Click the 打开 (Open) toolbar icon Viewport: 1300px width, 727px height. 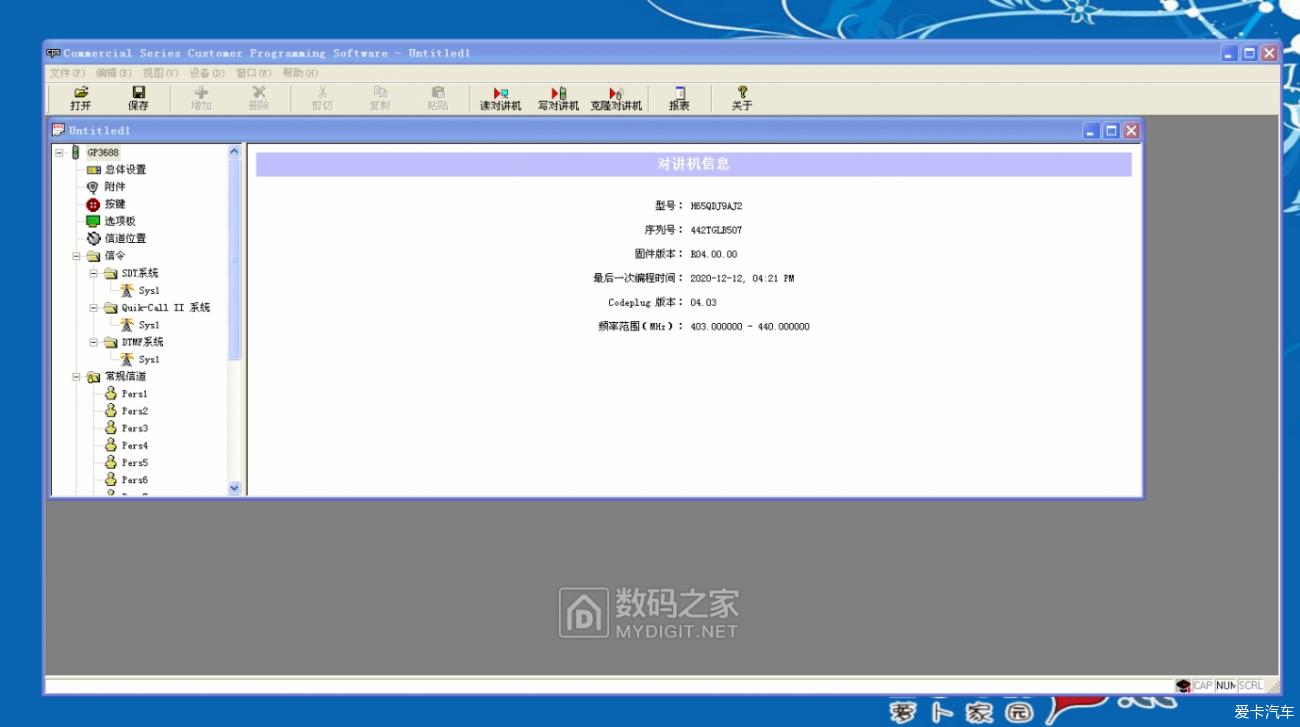pyautogui.click(x=79, y=97)
